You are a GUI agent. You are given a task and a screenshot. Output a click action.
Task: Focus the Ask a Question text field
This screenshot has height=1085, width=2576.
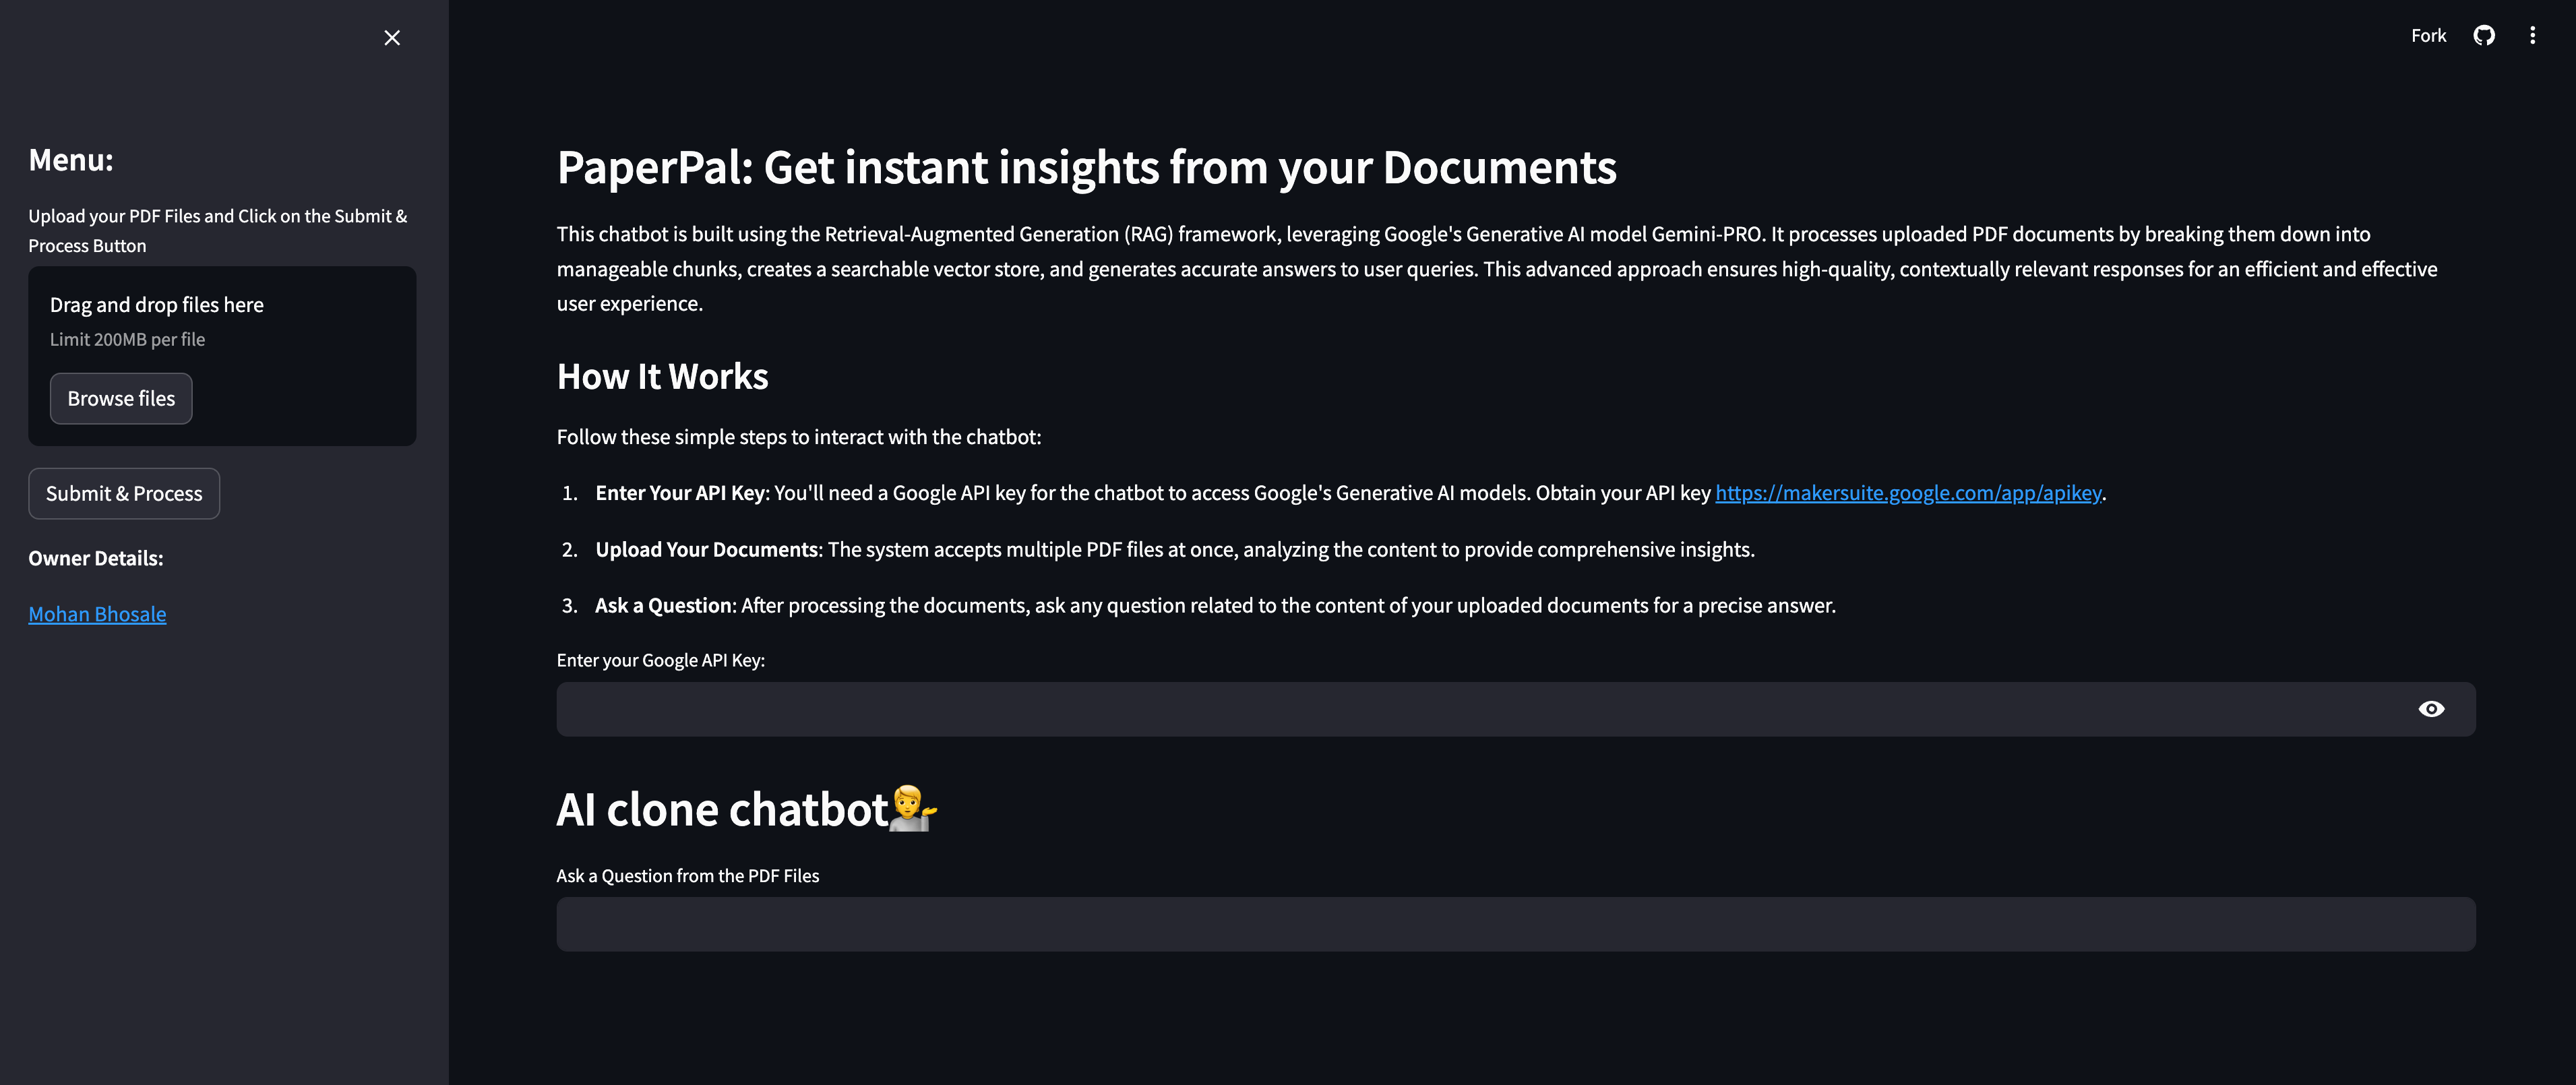coord(1516,924)
